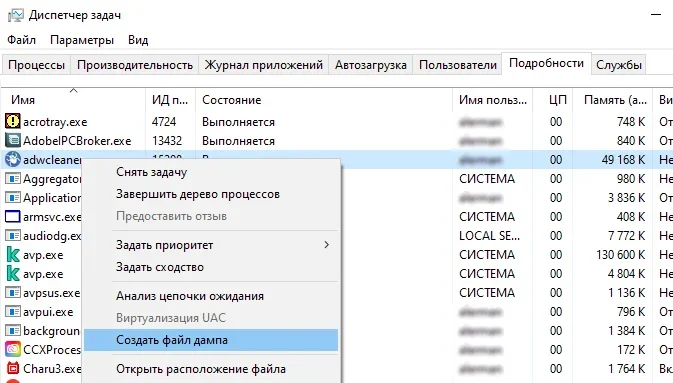Click the LOCAL SE... user name cell
The width and height of the screenshot is (673, 383).
point(489,236)
